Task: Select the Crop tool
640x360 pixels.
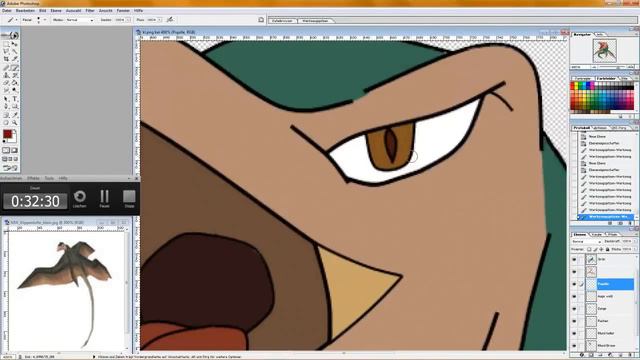Action: (6, 60)
